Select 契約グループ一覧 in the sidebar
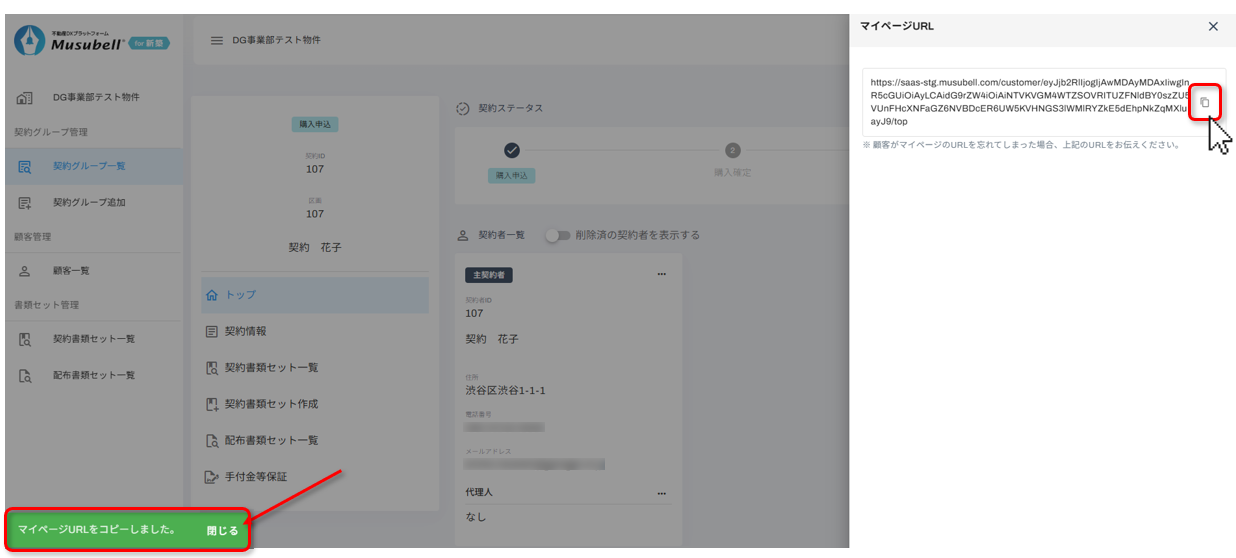Screen dimensions: 1236x558 point(89,166)
